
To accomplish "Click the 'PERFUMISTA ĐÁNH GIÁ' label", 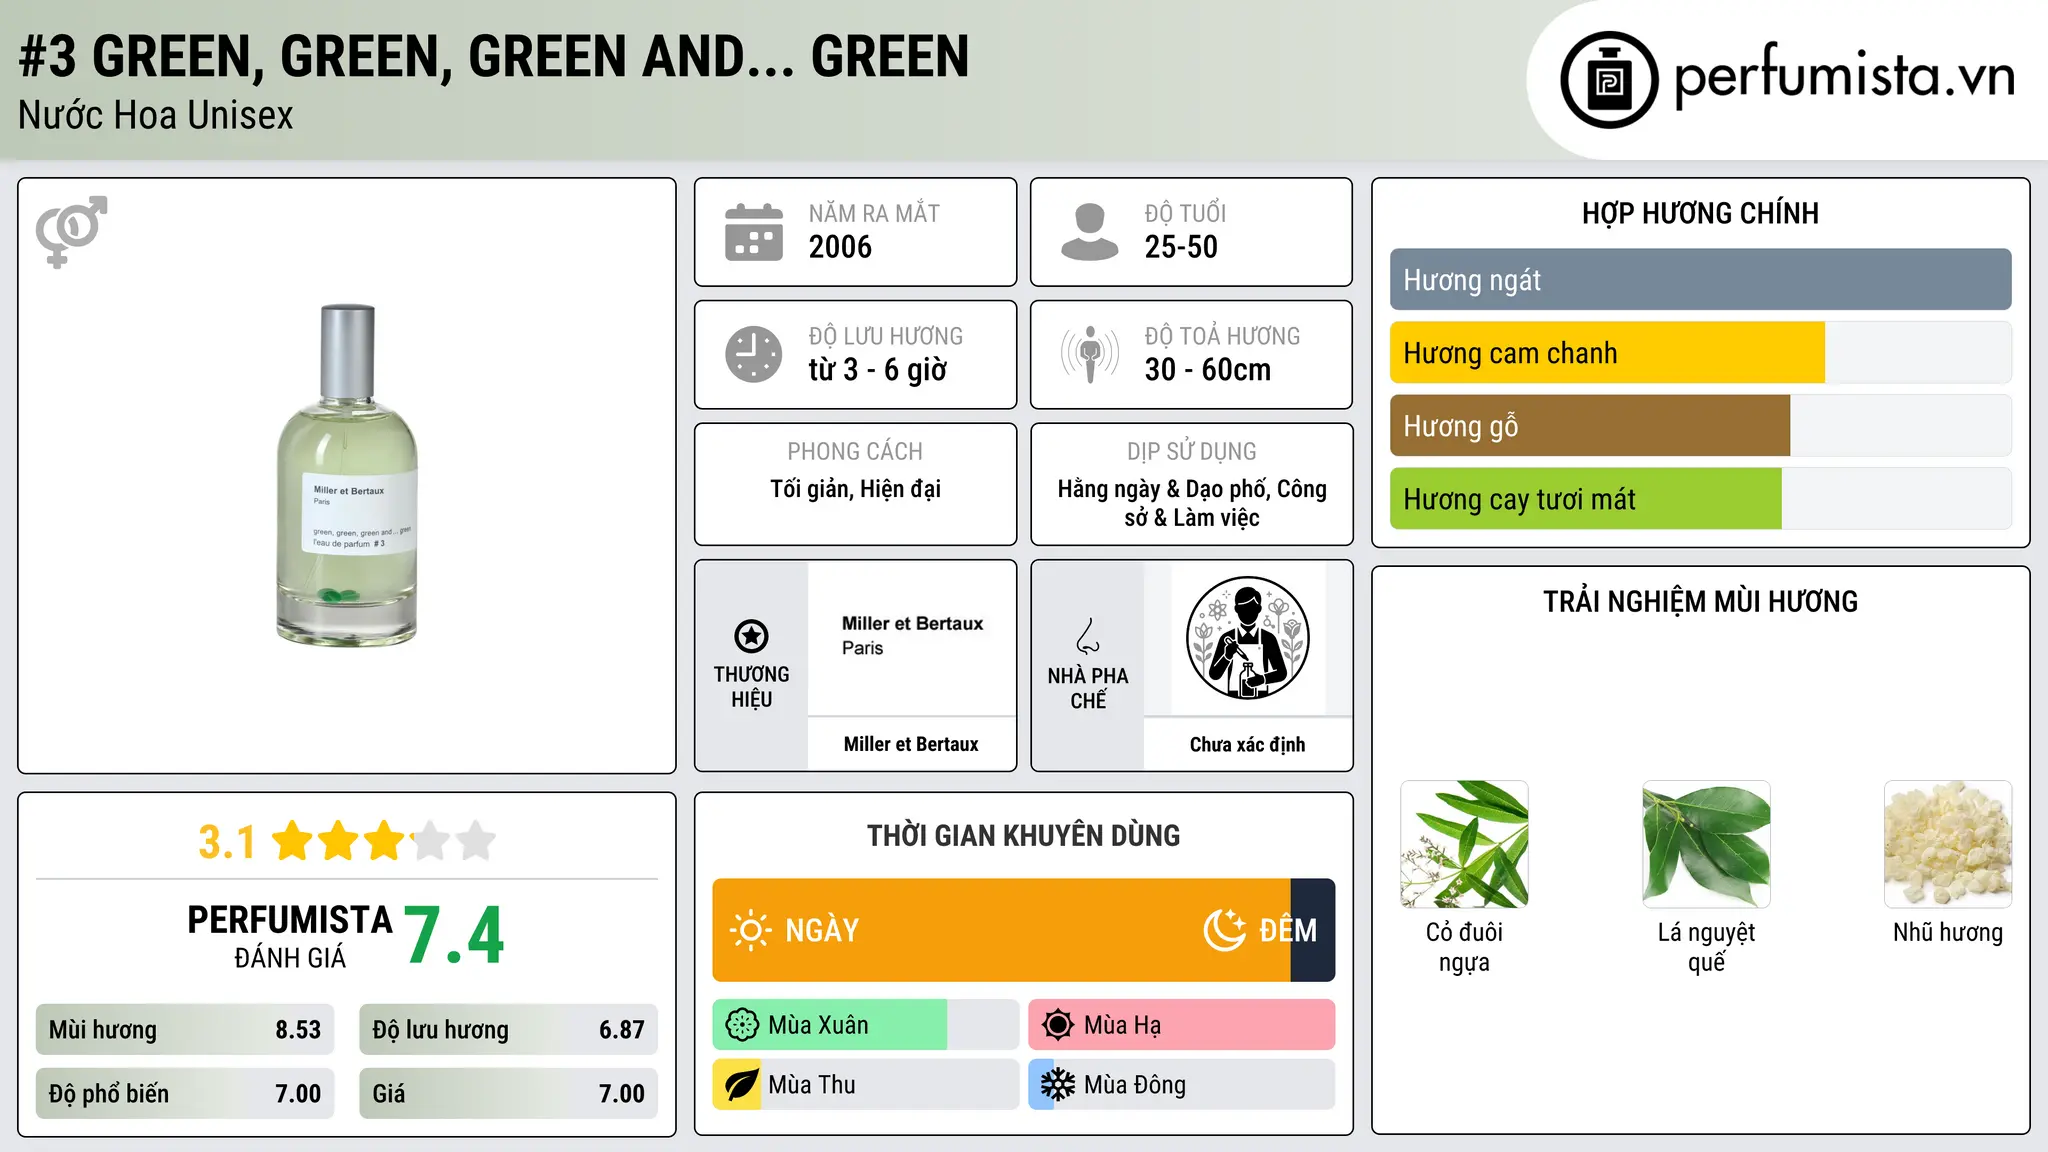I will coord(290,937).
